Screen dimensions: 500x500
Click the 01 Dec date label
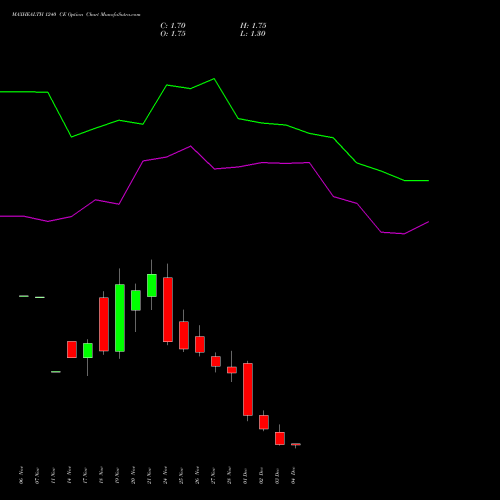pos(245,475)
